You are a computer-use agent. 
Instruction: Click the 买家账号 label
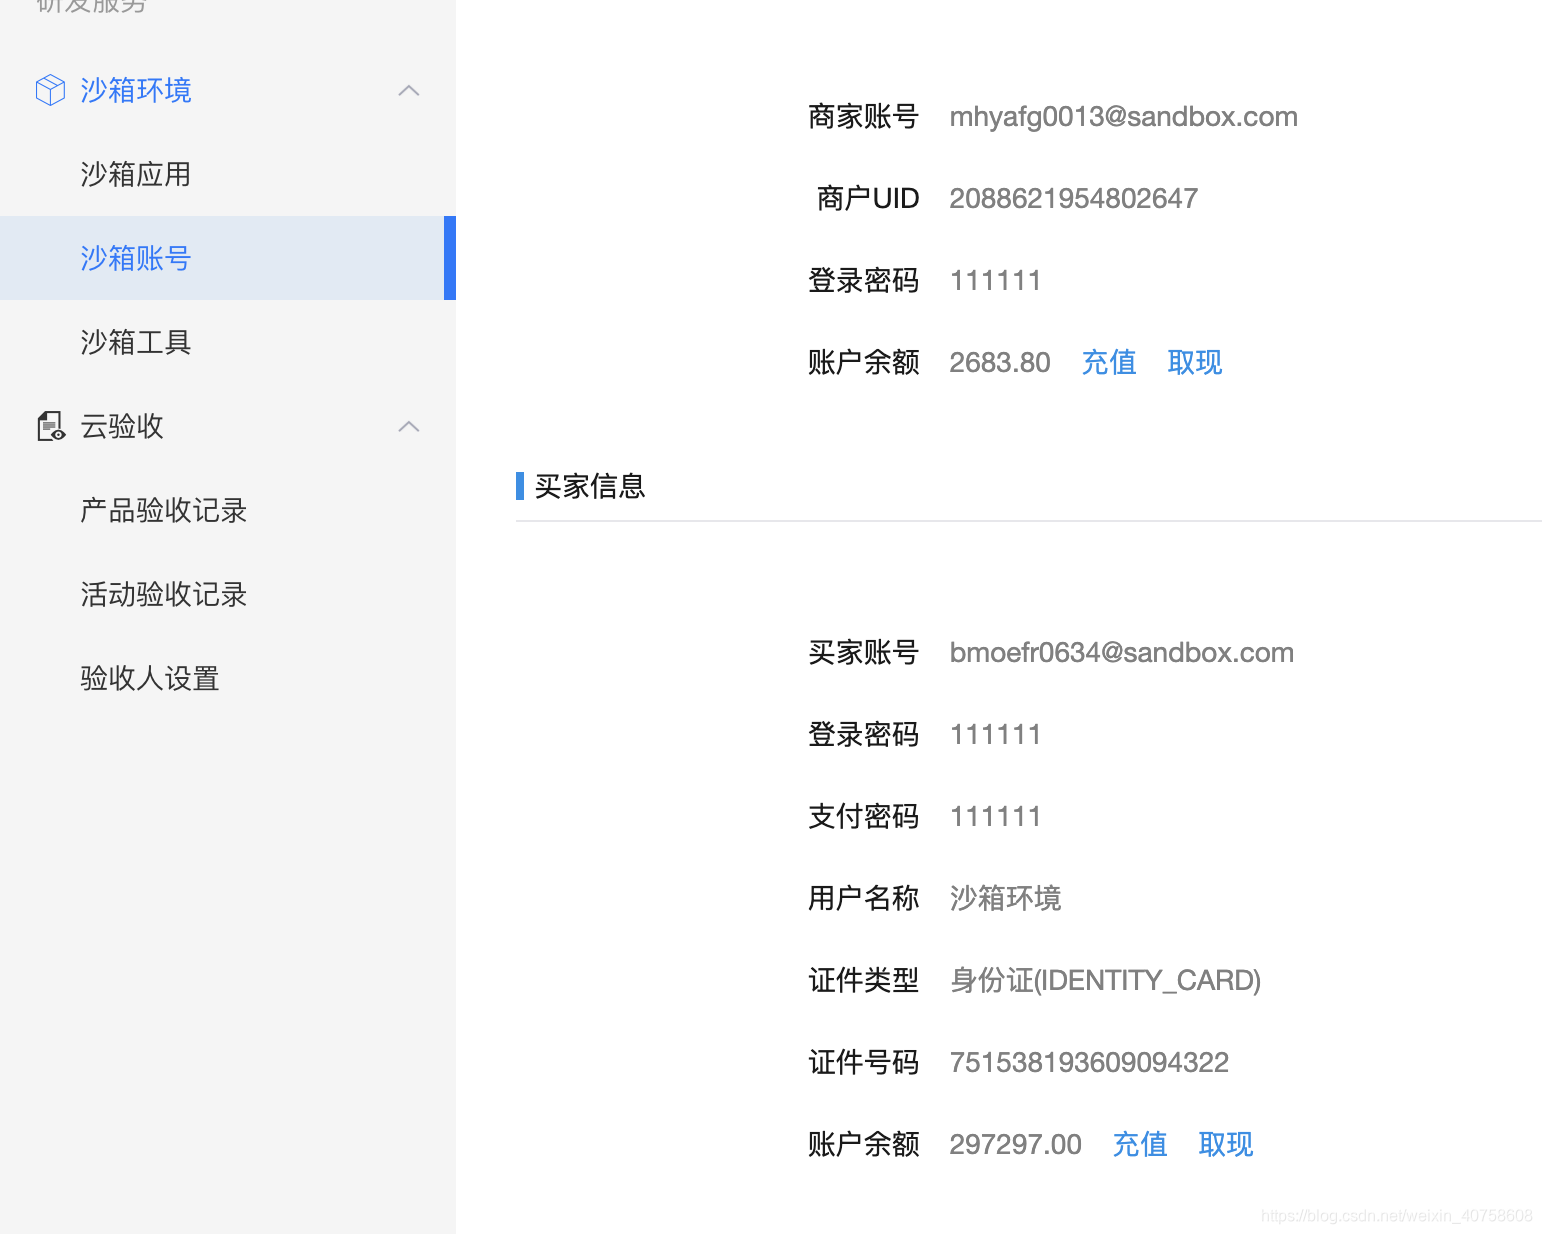coord(863,653)
